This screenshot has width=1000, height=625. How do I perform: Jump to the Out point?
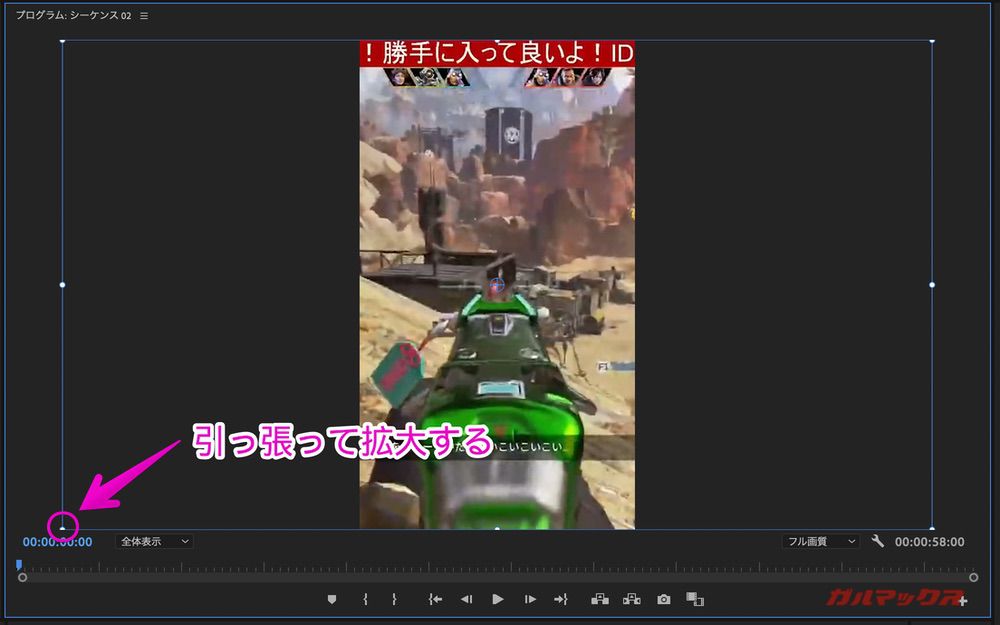[561, 599]
